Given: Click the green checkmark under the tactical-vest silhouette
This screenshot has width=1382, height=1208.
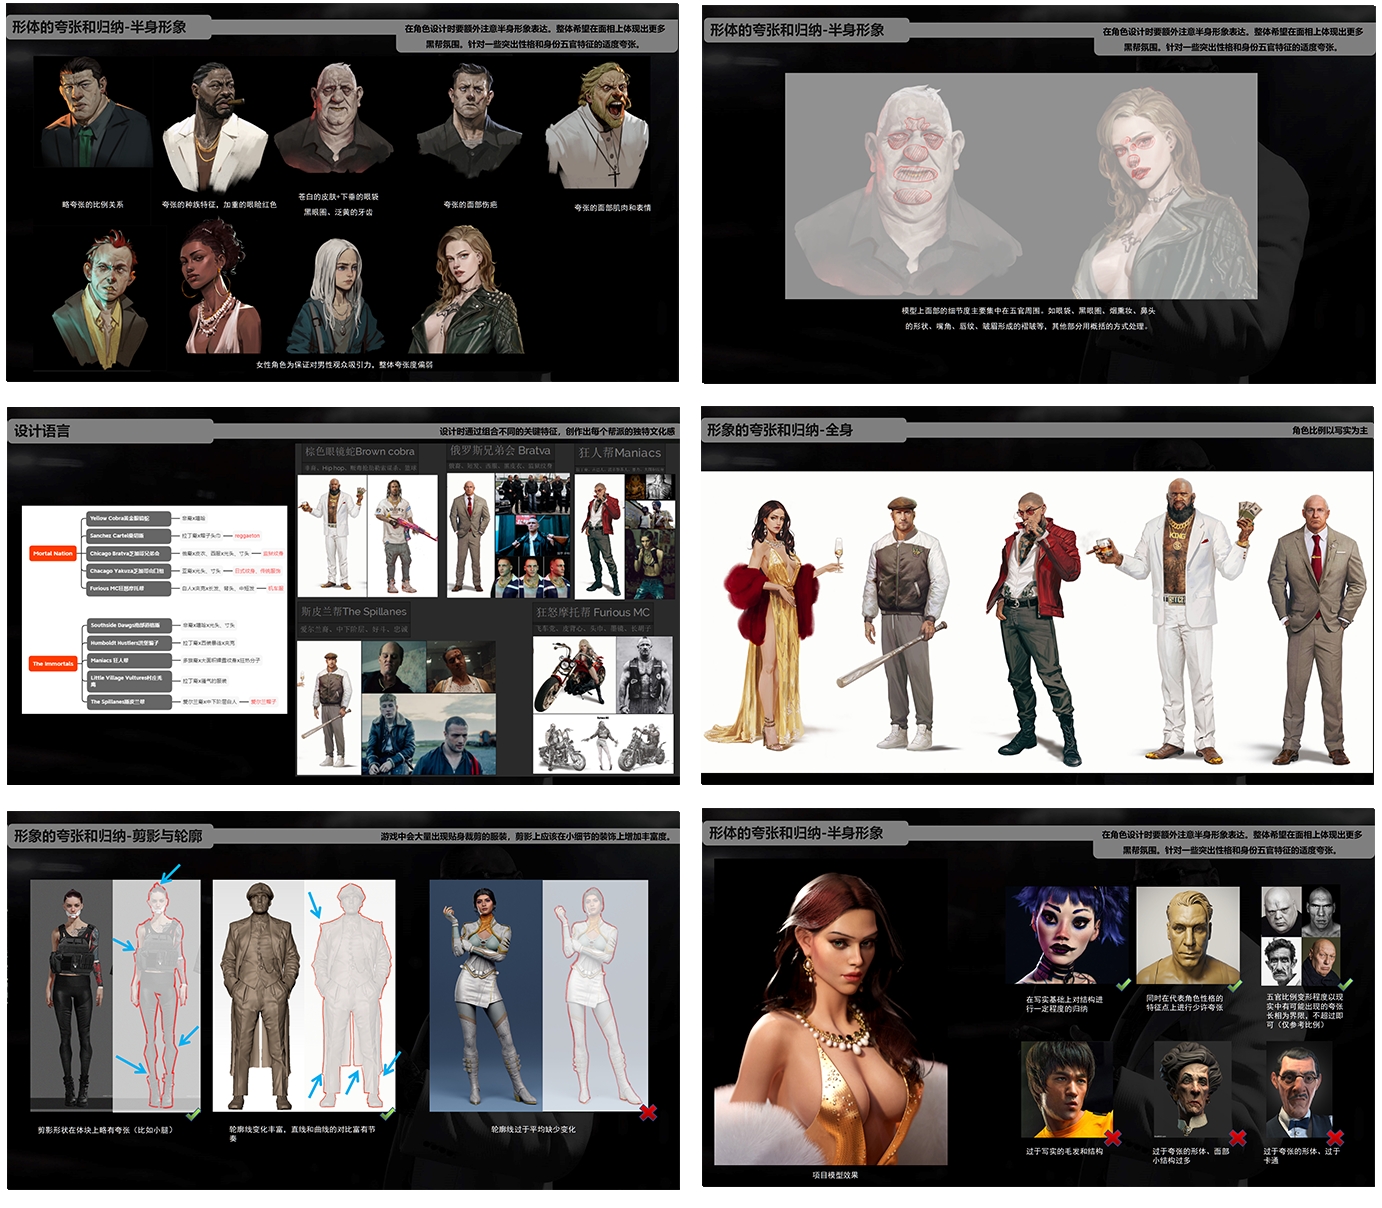Looking at the screenshot, I should click(193, 1113).
